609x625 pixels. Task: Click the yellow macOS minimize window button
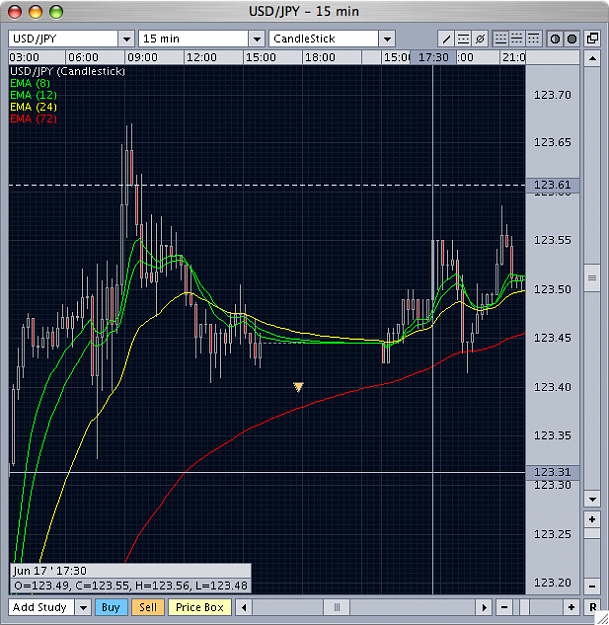coord(35,12)
